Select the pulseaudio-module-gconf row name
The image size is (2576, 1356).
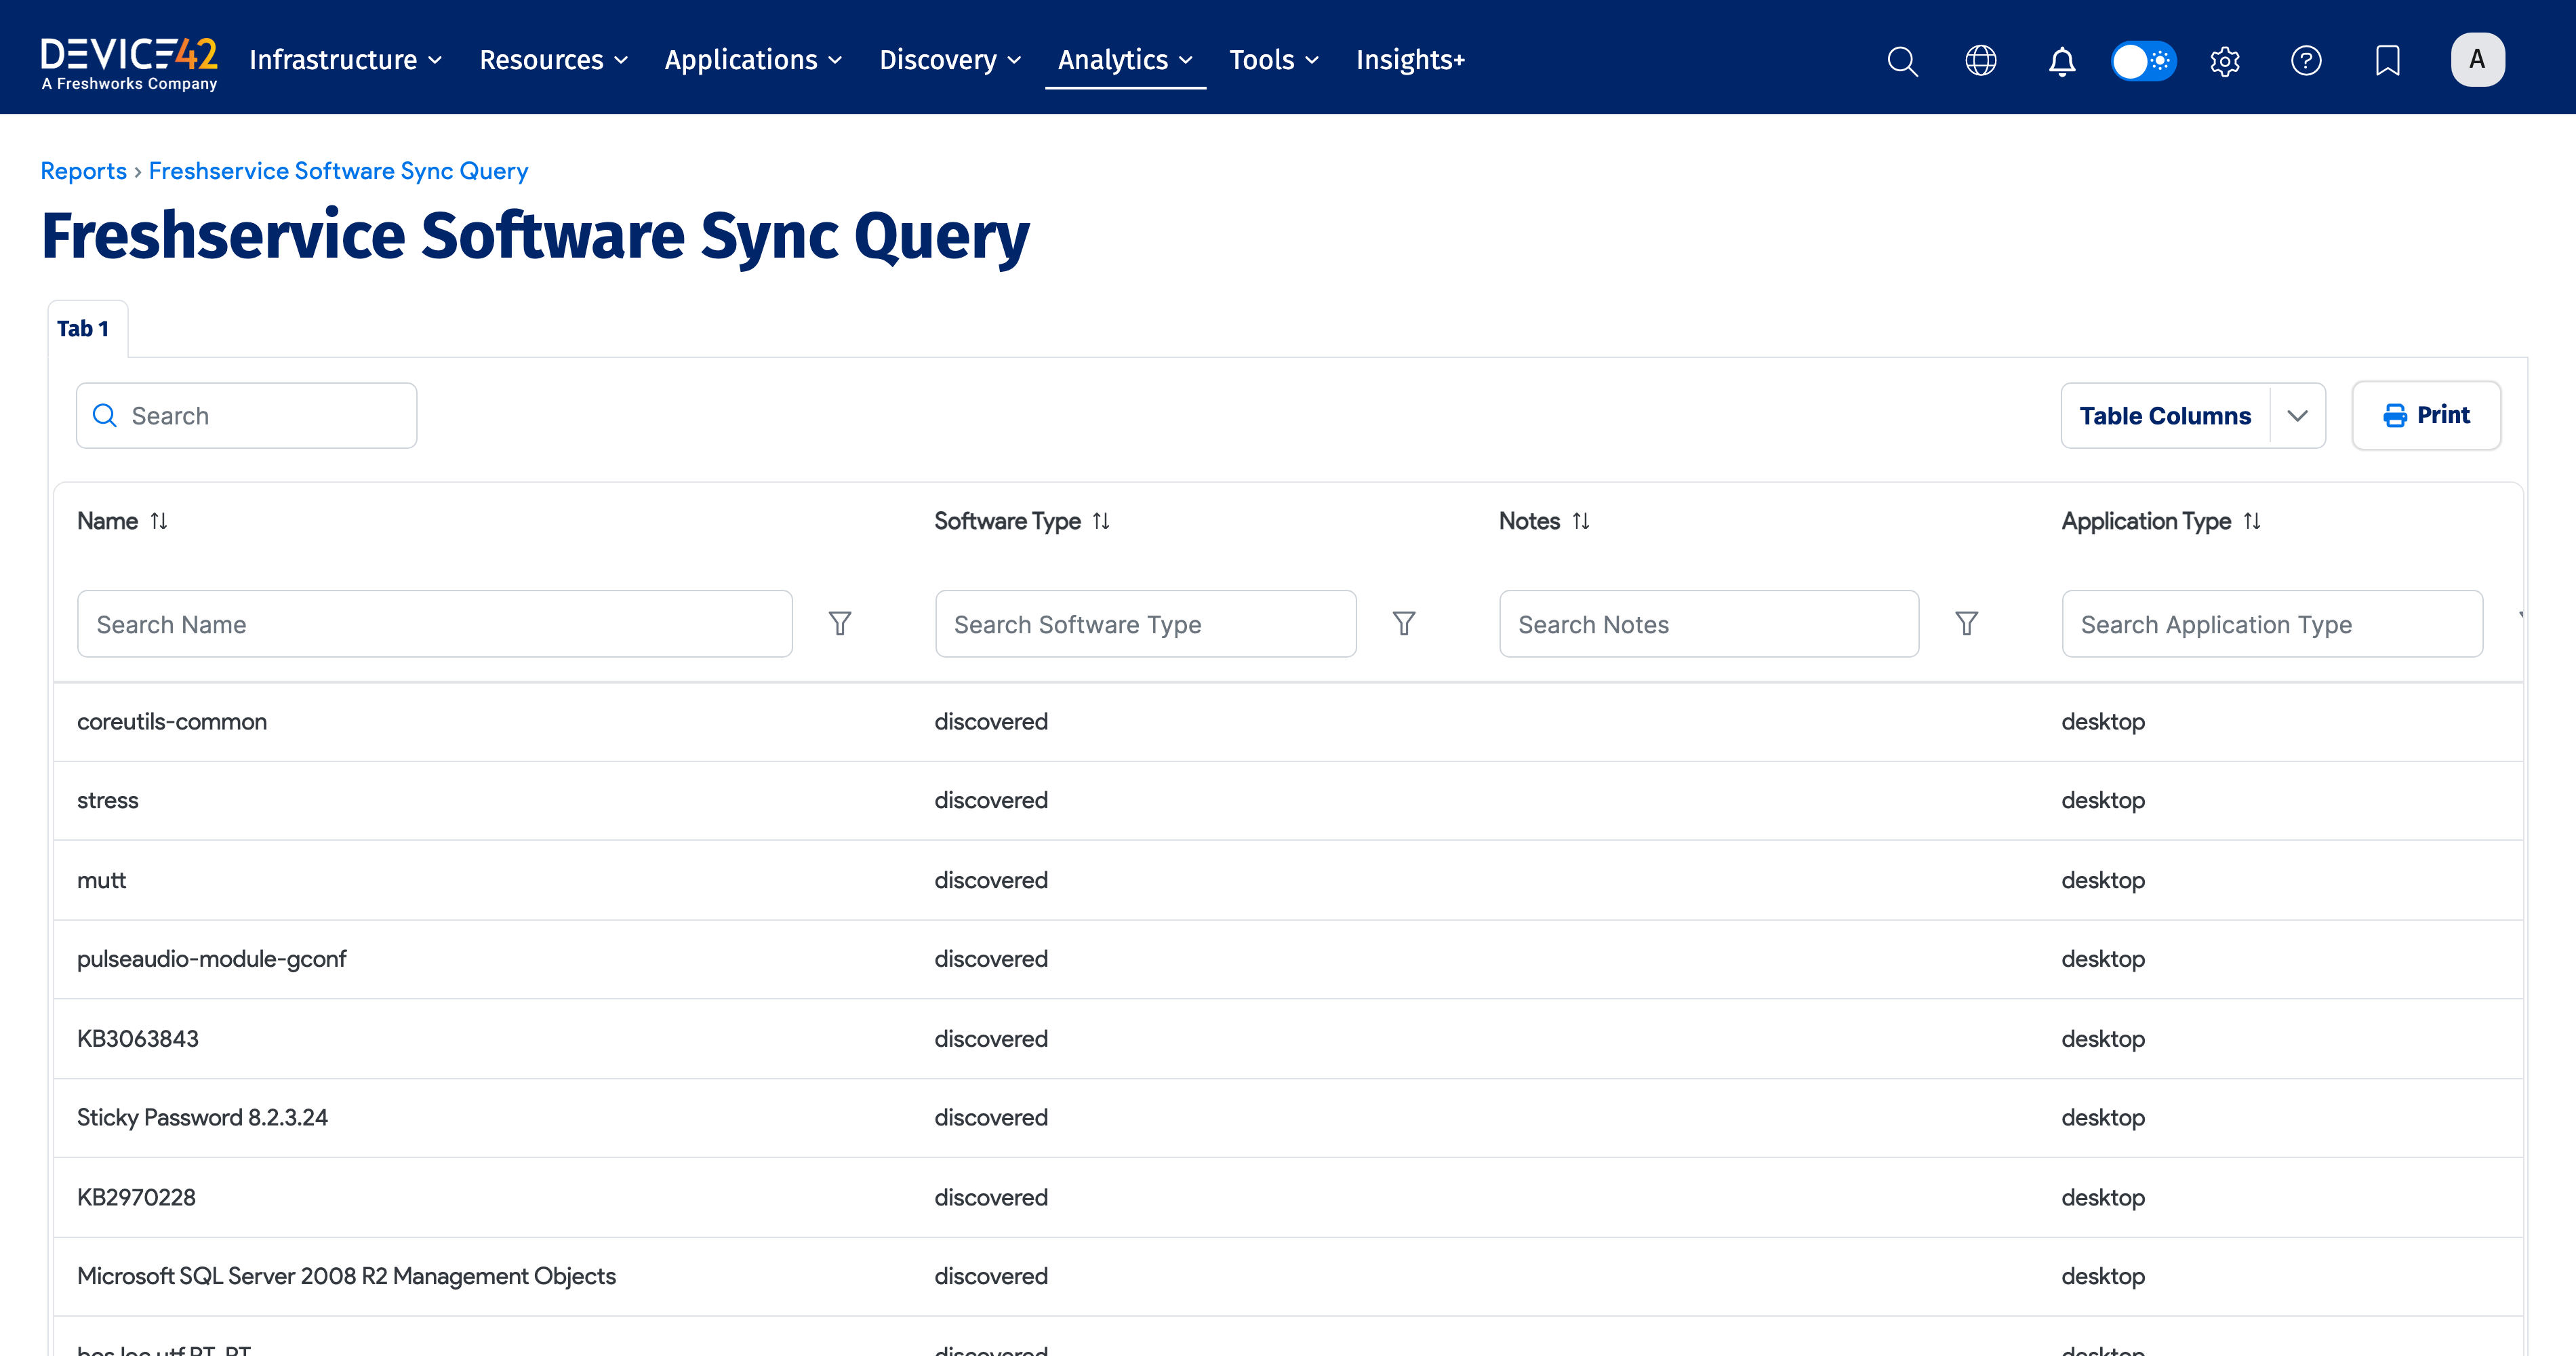tap(212, 960)
